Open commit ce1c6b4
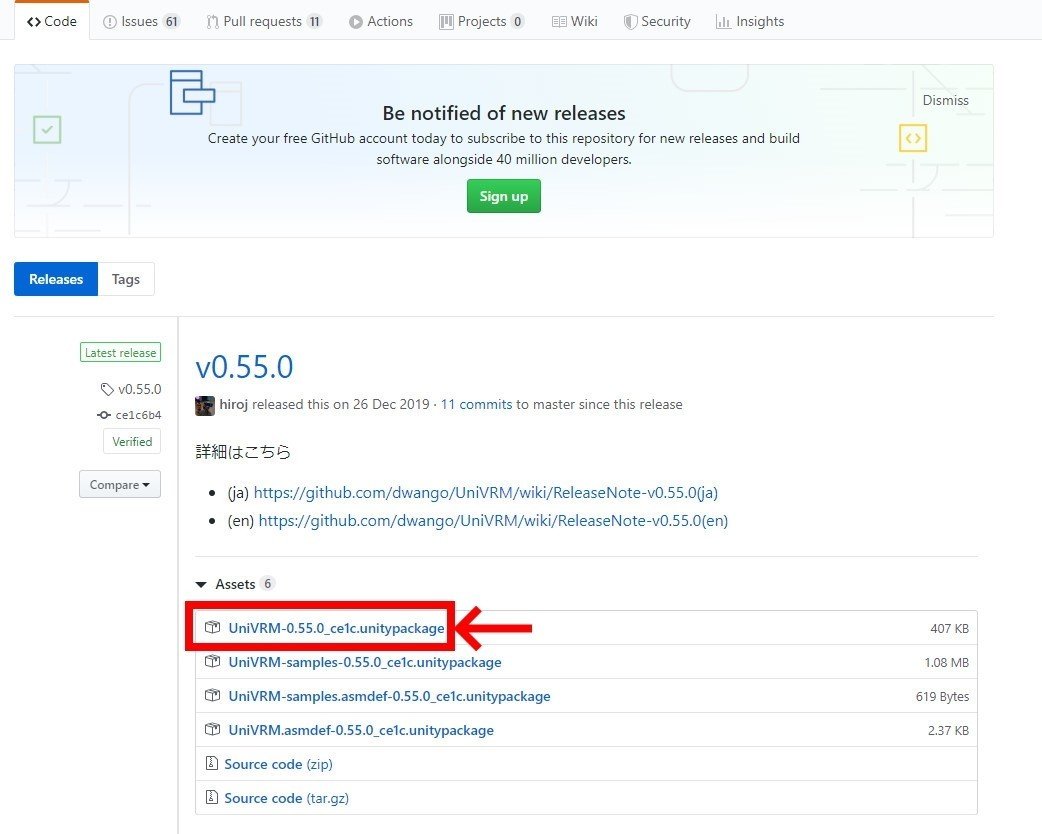 [138, 415]
